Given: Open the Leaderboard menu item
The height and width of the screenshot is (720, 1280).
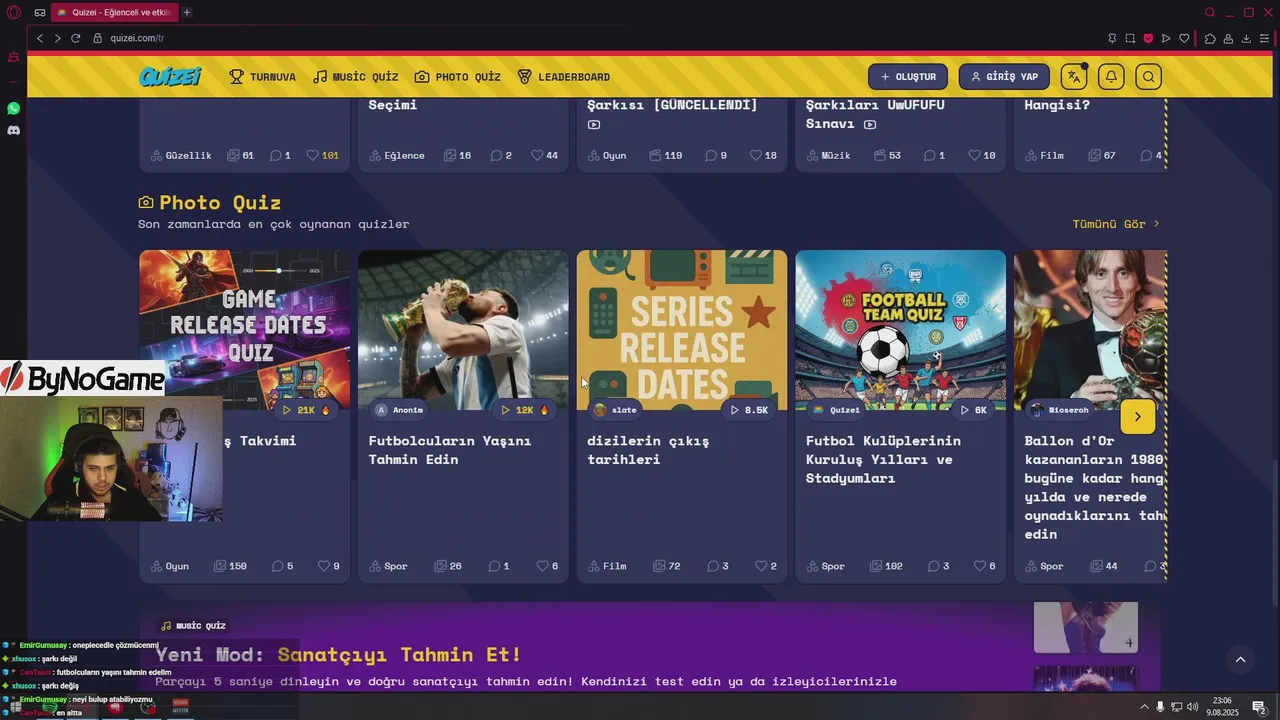Looking at the screenshot, I should (563, 77).
